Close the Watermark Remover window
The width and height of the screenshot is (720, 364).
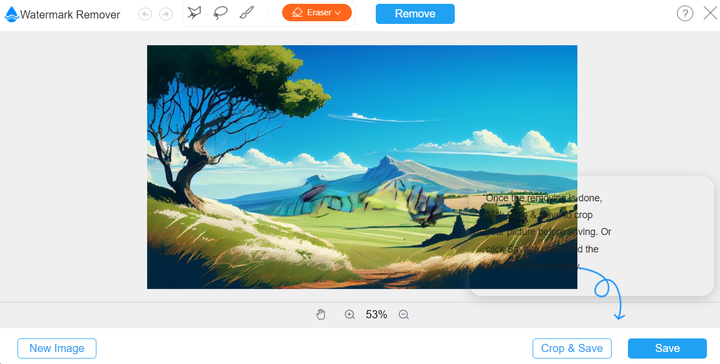[710, 13]
